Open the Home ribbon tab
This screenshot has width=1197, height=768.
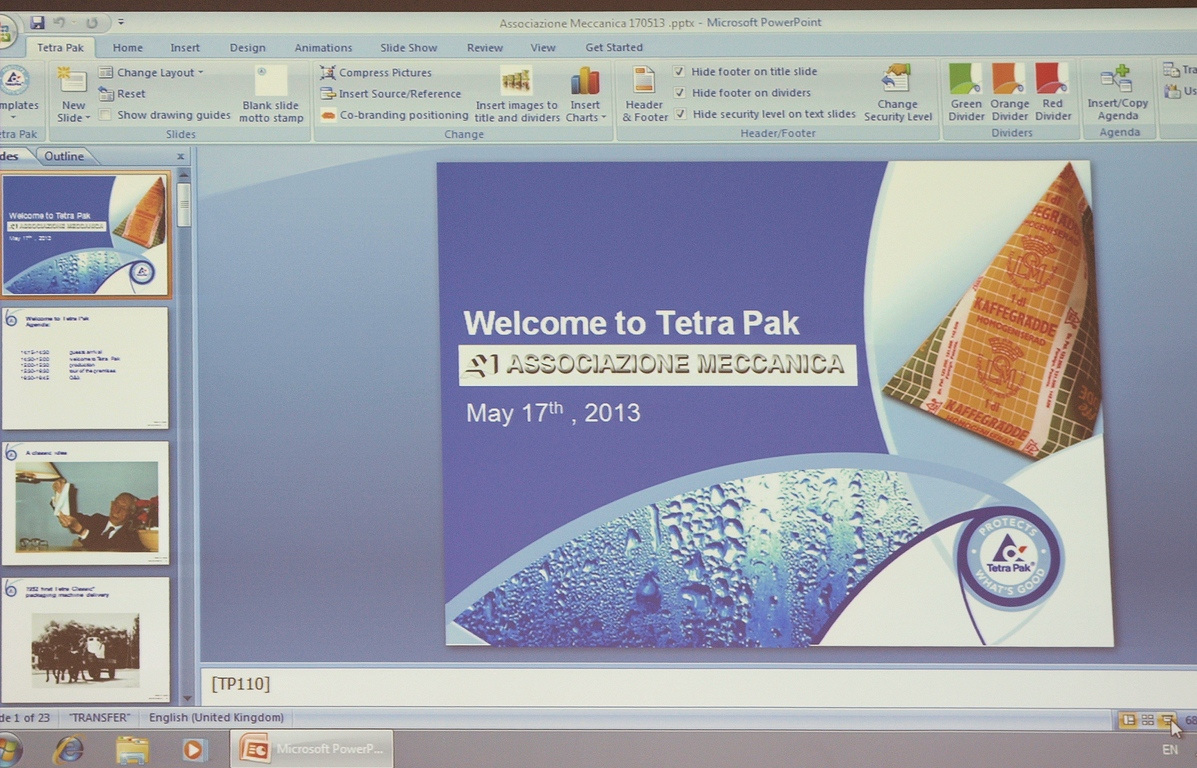127,47
